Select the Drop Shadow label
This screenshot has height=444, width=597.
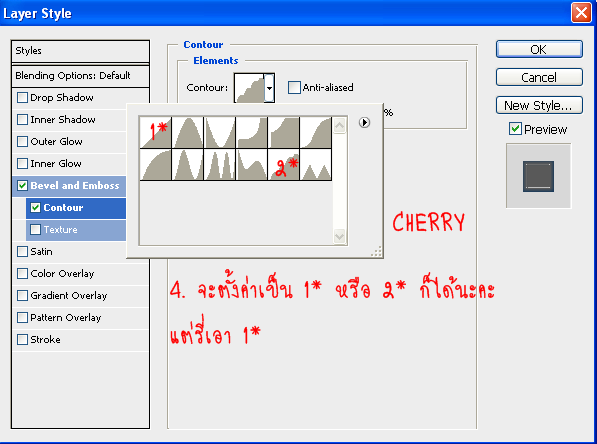(x=62, y=97)
